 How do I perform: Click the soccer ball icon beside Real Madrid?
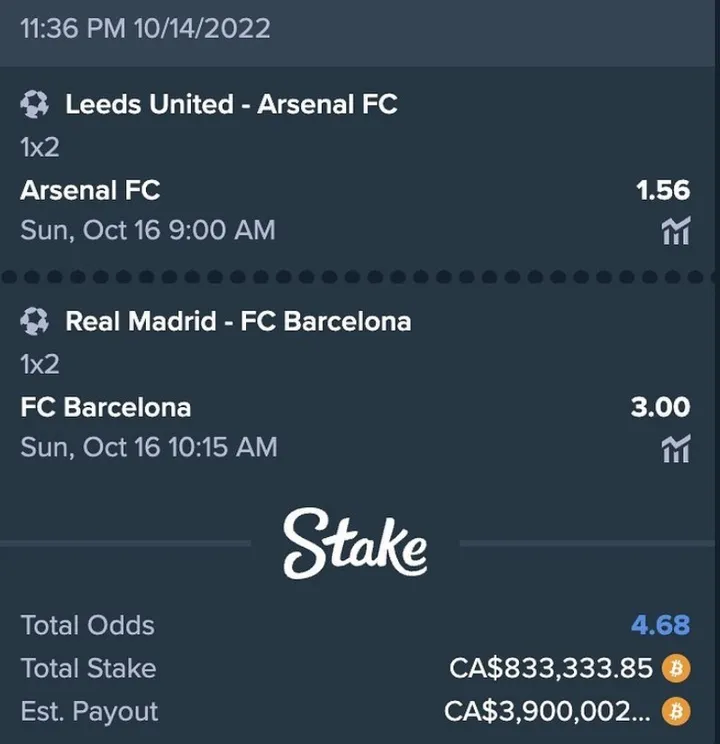(x=35, y=321)
